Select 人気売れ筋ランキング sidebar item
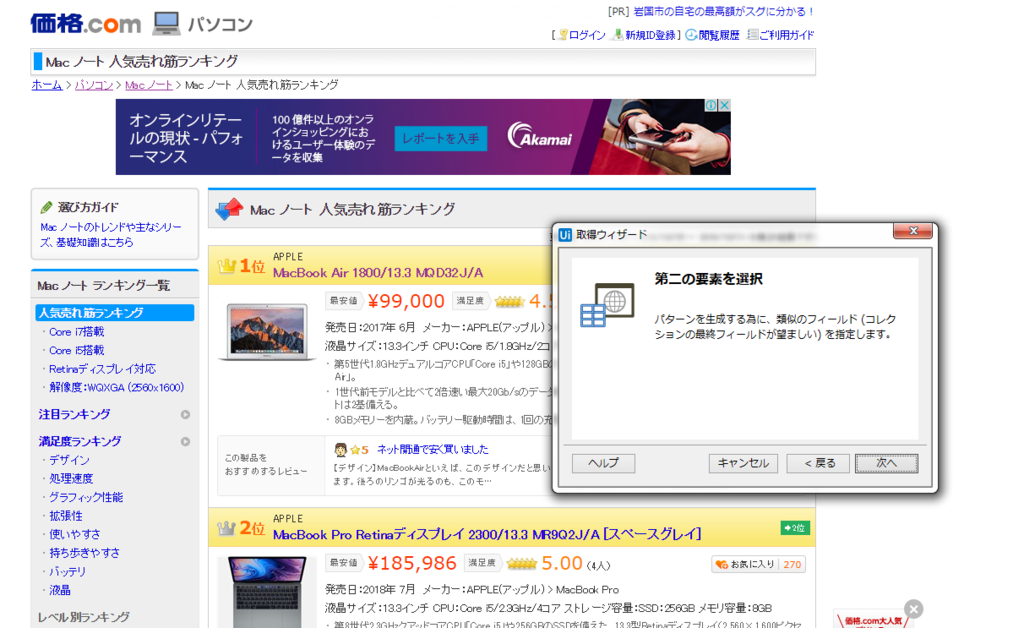This screenshot has height=628, width=1024. [x=114, y=313]
